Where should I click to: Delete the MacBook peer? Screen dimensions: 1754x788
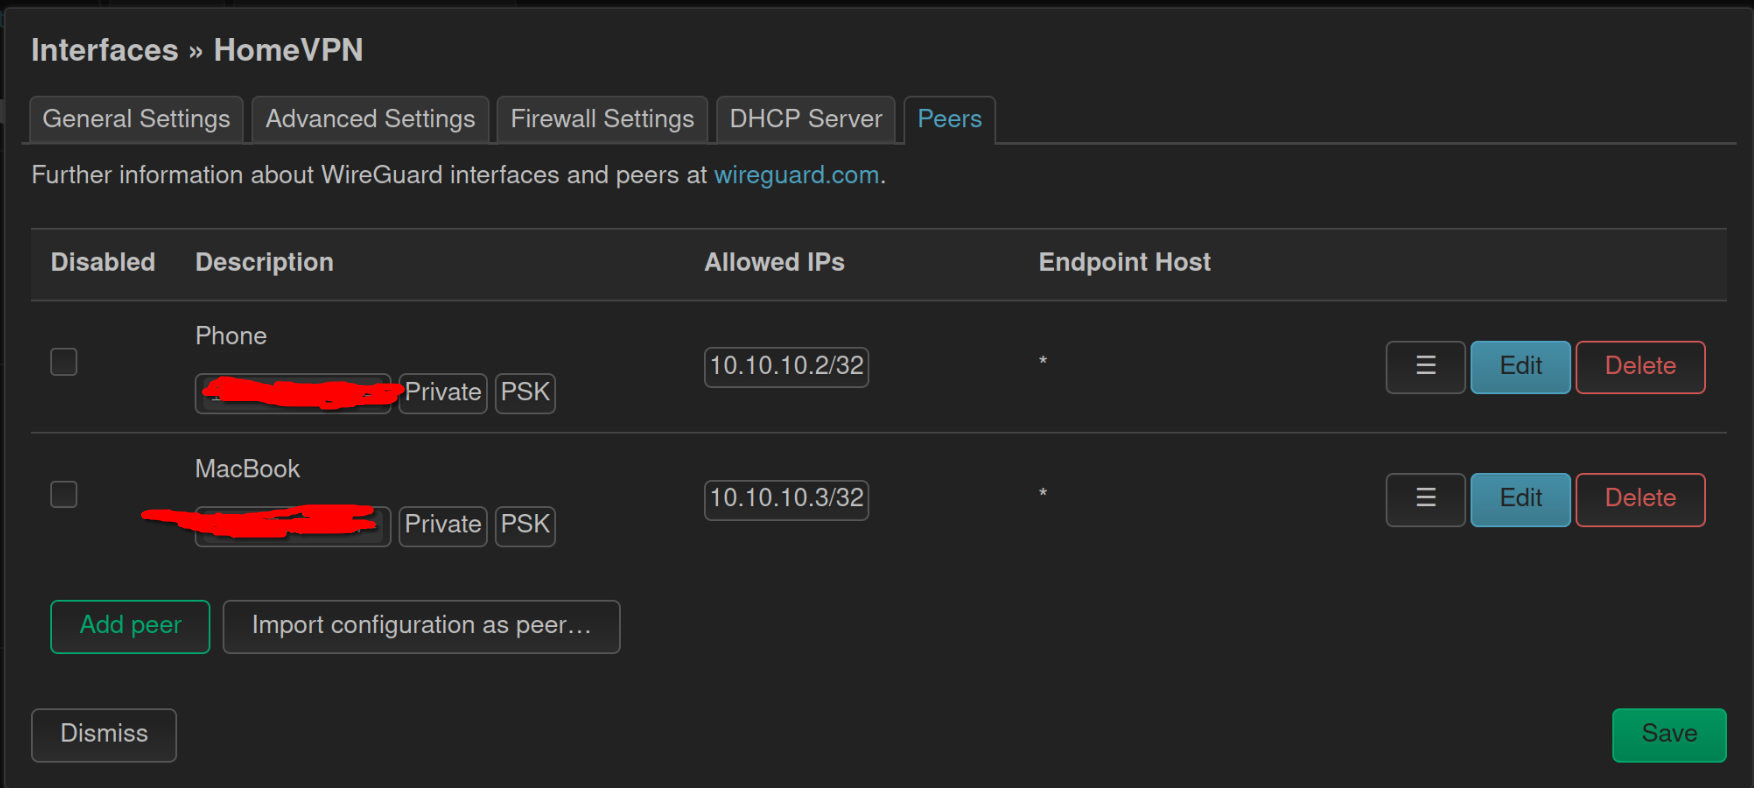[x=1640, y=498]
